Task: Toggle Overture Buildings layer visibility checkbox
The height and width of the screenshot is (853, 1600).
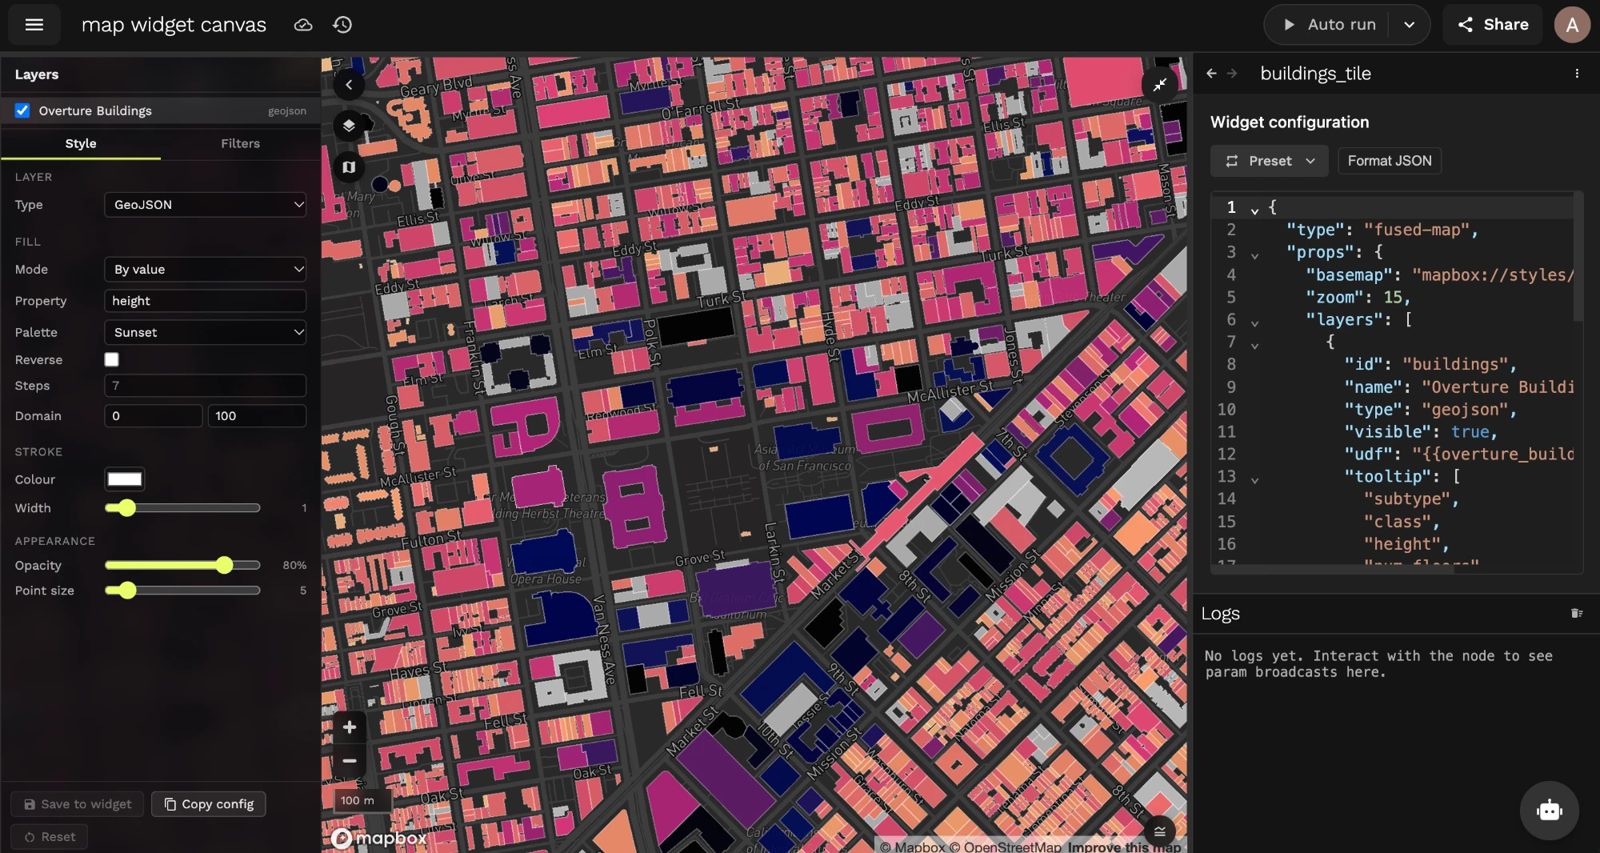Action: pyautogui.click(x=22, y=110)
